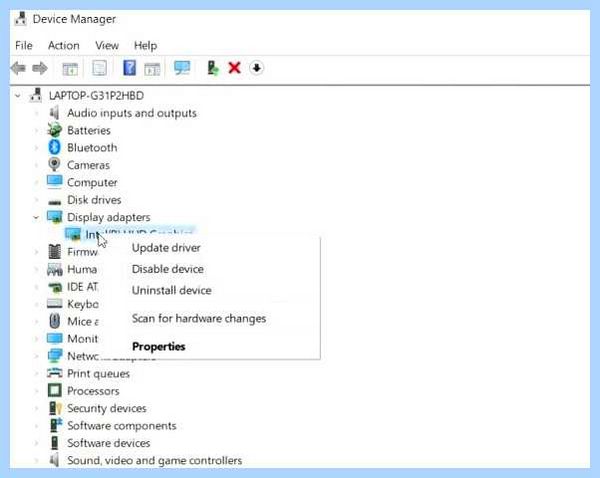Expand the Cameras category arrow
The height and width of the screenshot is (478, 600).
(37, 165)
